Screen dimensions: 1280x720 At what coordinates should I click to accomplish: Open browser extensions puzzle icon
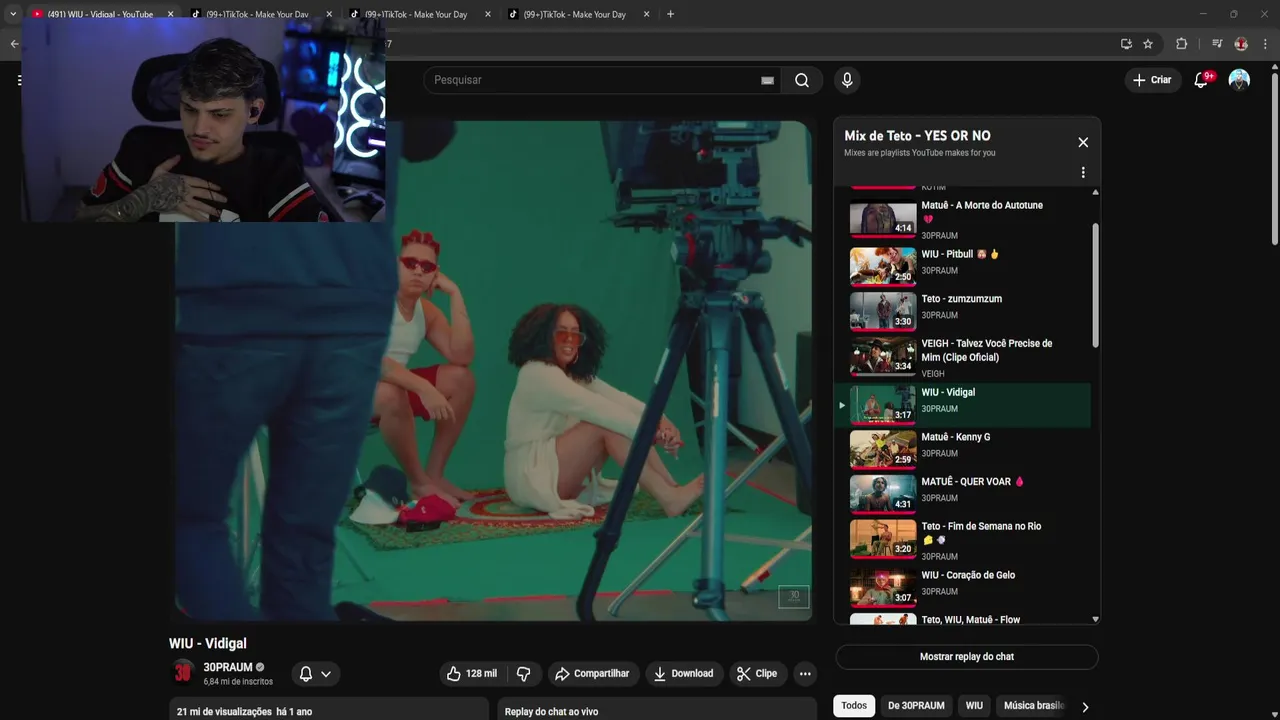[1181, 44]
